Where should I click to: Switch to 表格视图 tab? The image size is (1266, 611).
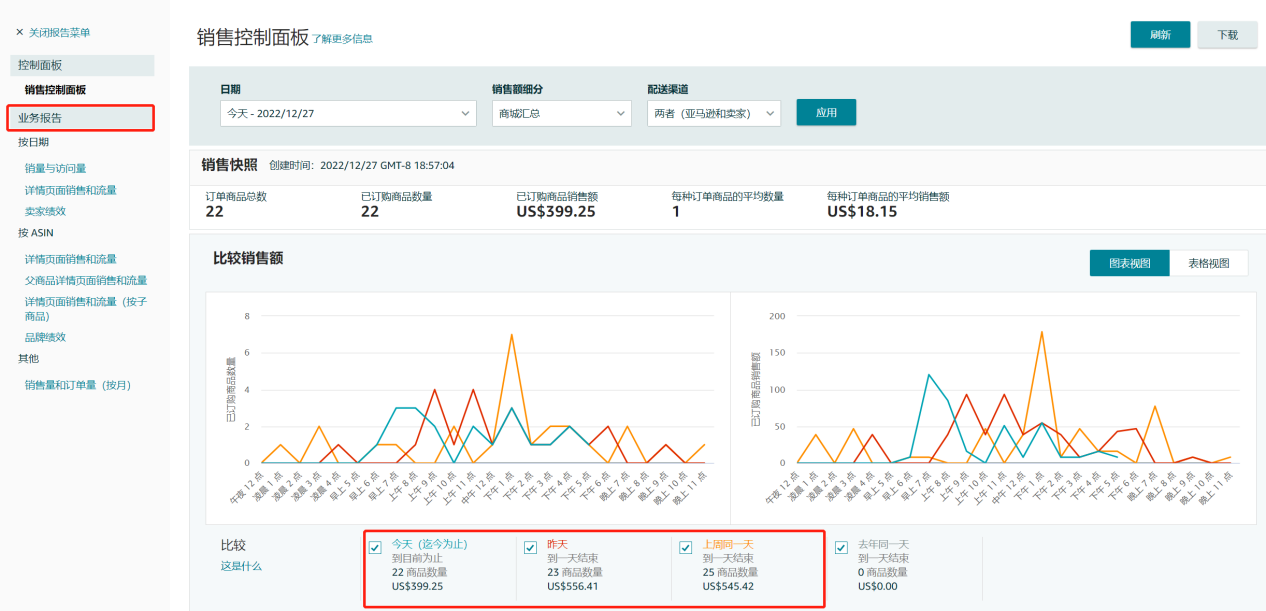(x=1208, y=264)
